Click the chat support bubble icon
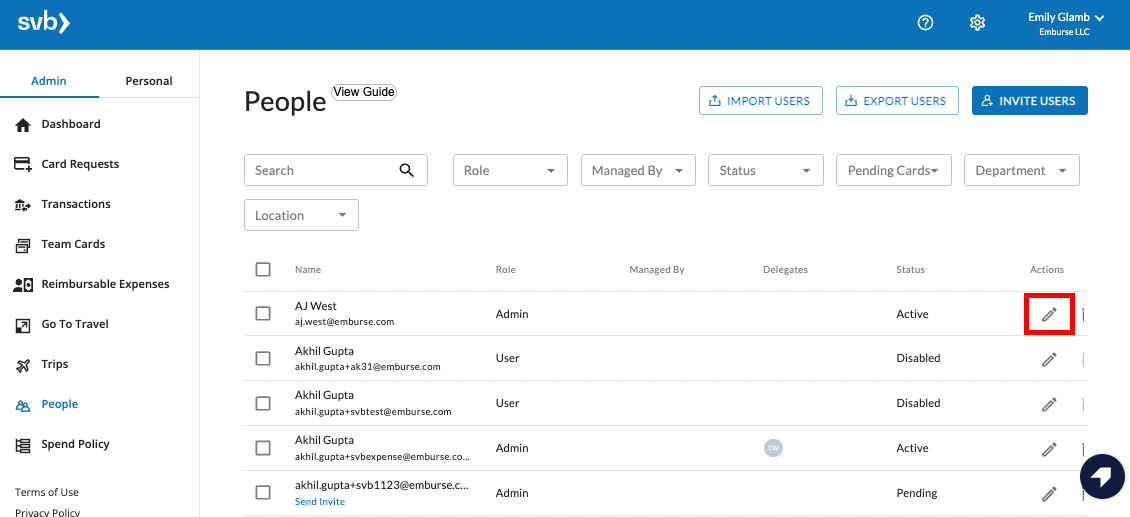Viewport: 1130px width, 517px height. coord(1102,476)
